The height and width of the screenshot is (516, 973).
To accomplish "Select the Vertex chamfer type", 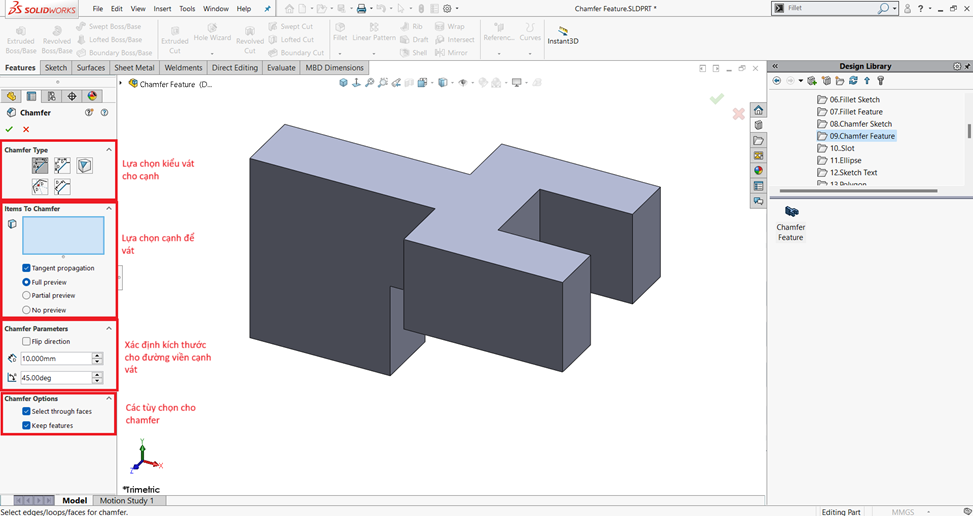I will tap(85, 165).
